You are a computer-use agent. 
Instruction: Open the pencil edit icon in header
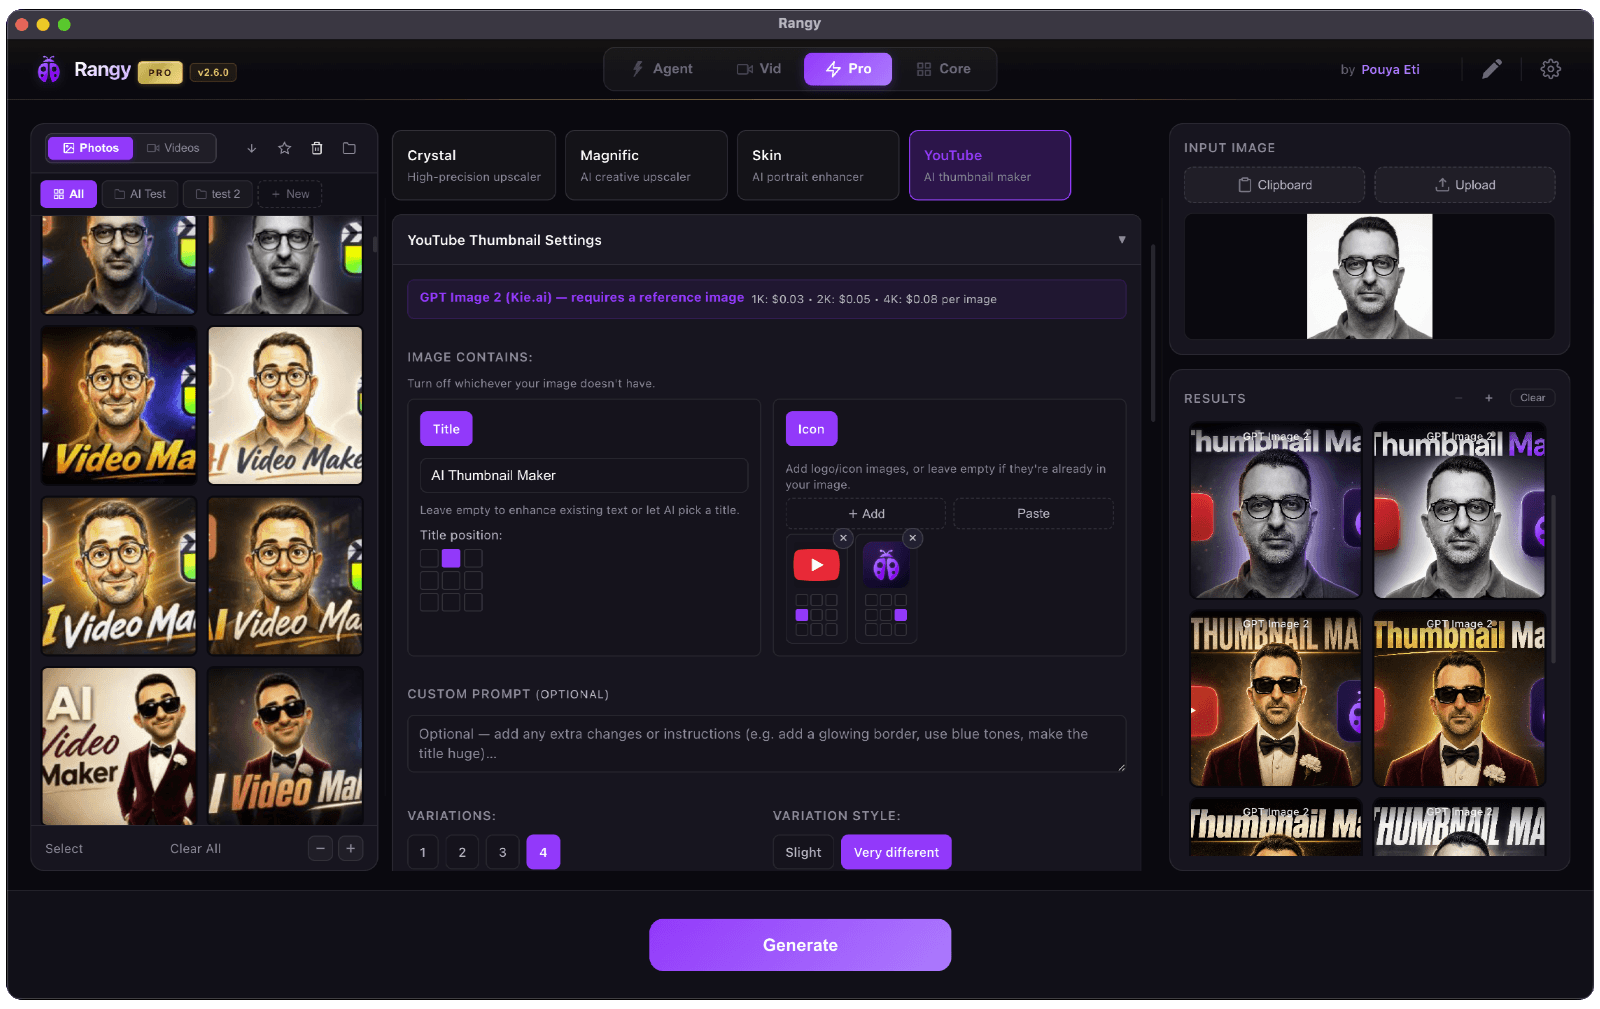(1491, 69)
